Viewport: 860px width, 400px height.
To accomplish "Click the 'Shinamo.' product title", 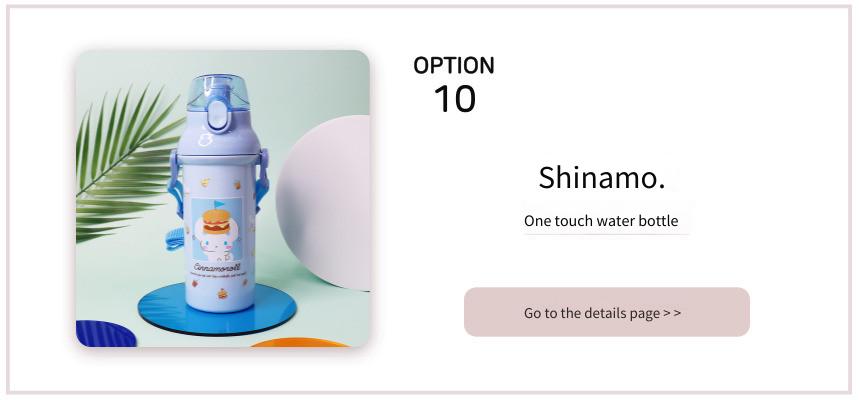I will click(x=602, y=178).
